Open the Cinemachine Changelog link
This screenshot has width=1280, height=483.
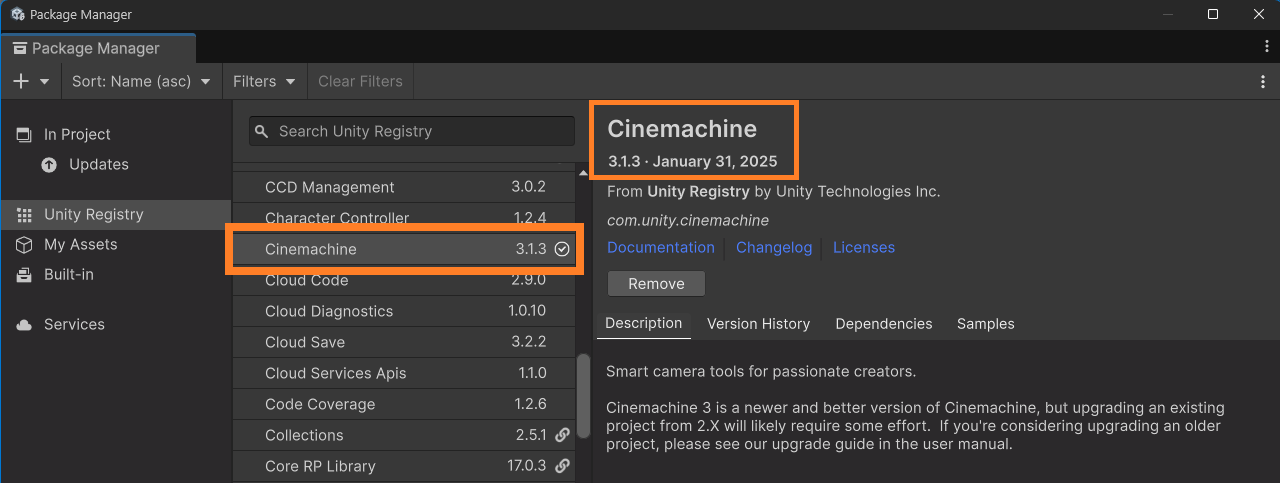click(774, 247)
